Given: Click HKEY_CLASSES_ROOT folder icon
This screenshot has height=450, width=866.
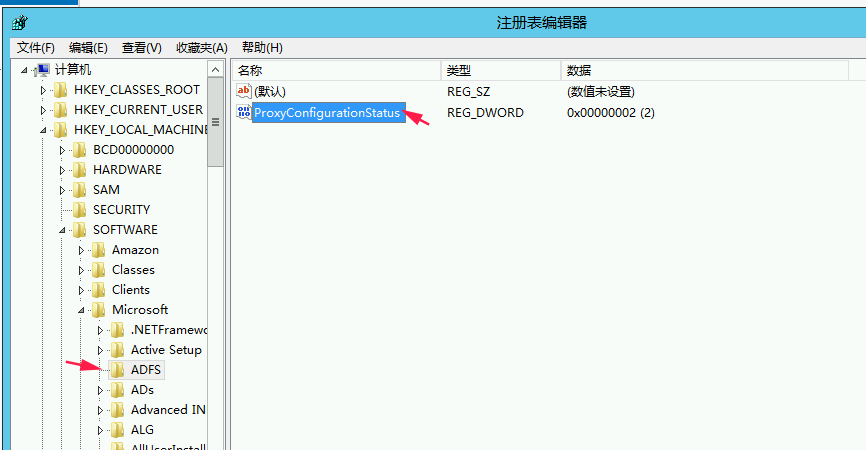Looking at the screenshot, I should click(x=60, y=90).
